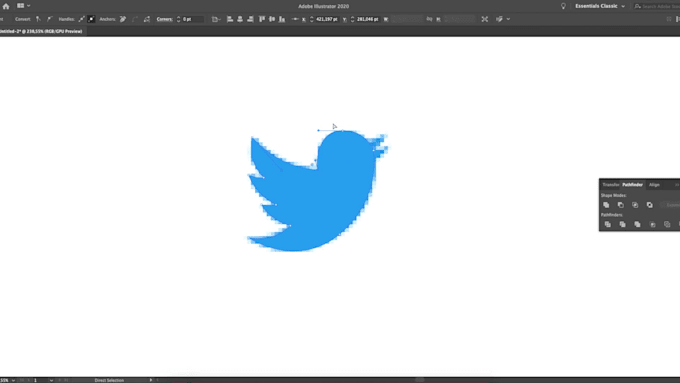Cut path at selected anchor points
The width and height of the screenshot is (680, 383).
(x=147, y=19)
